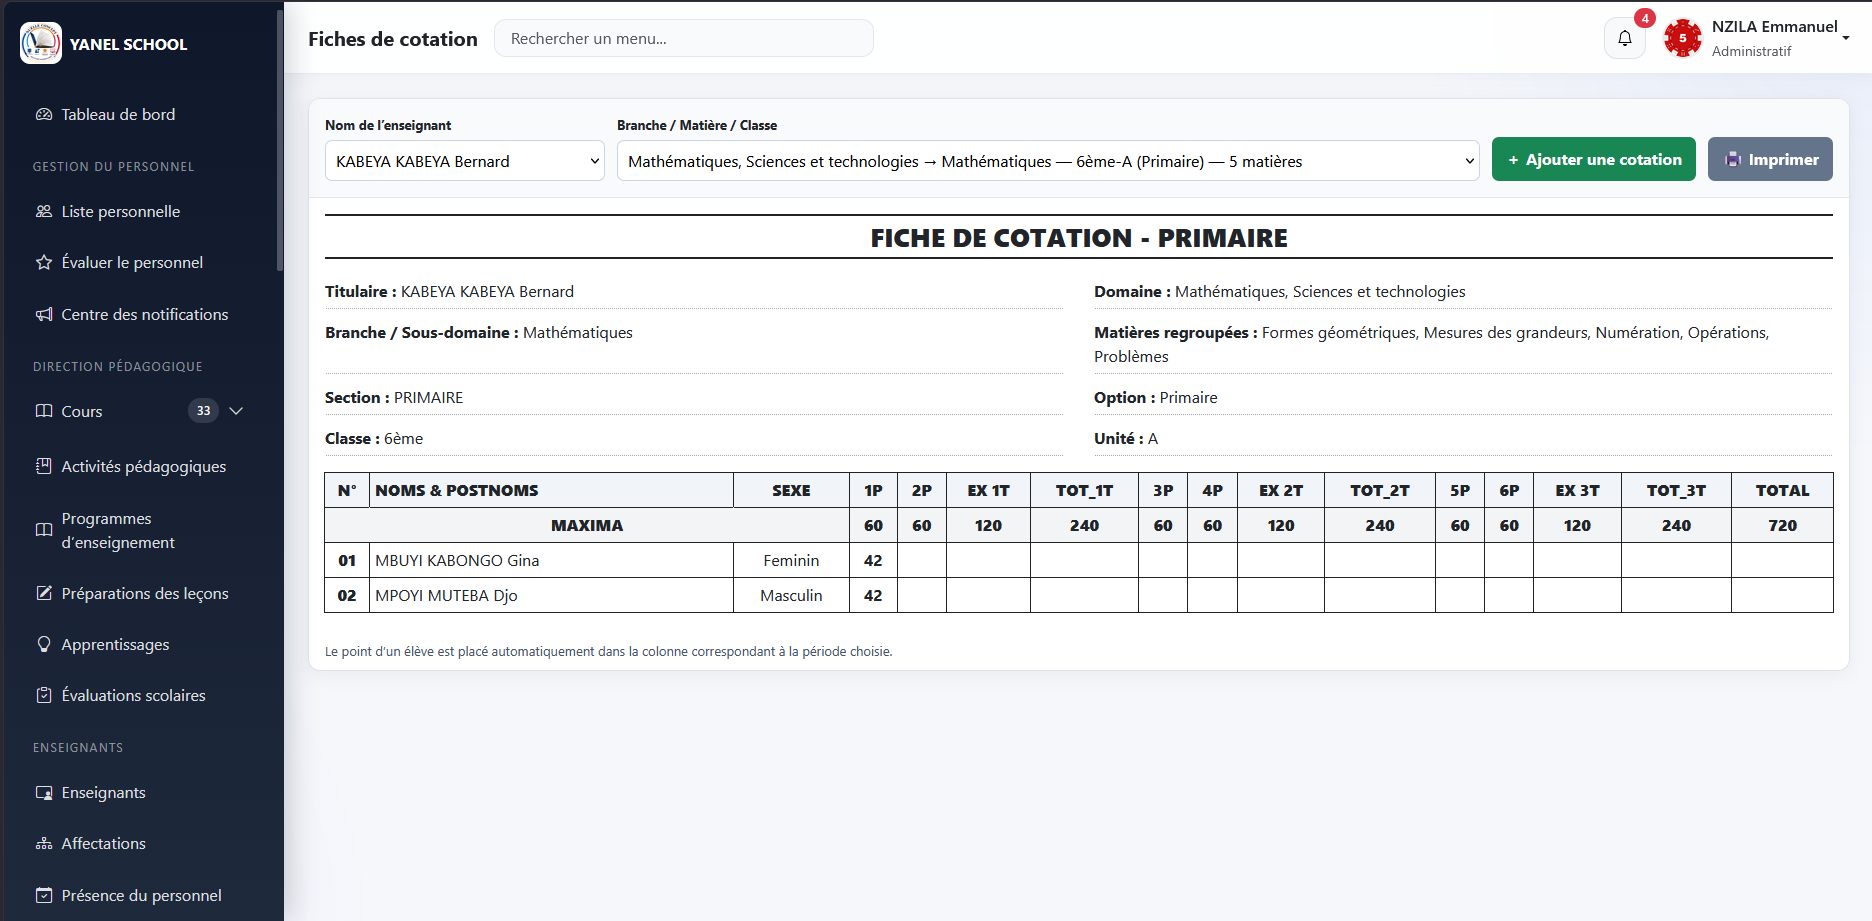1872x921 pixels.
Task: Click the notification count badge showing 4
Action: click(1645, 18)
